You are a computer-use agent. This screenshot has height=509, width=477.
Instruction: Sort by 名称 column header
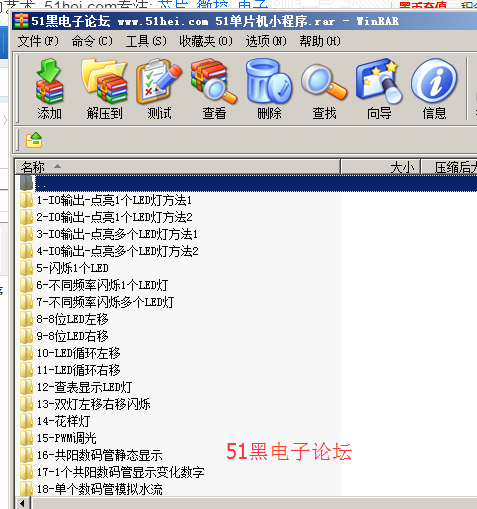[178, 167]
